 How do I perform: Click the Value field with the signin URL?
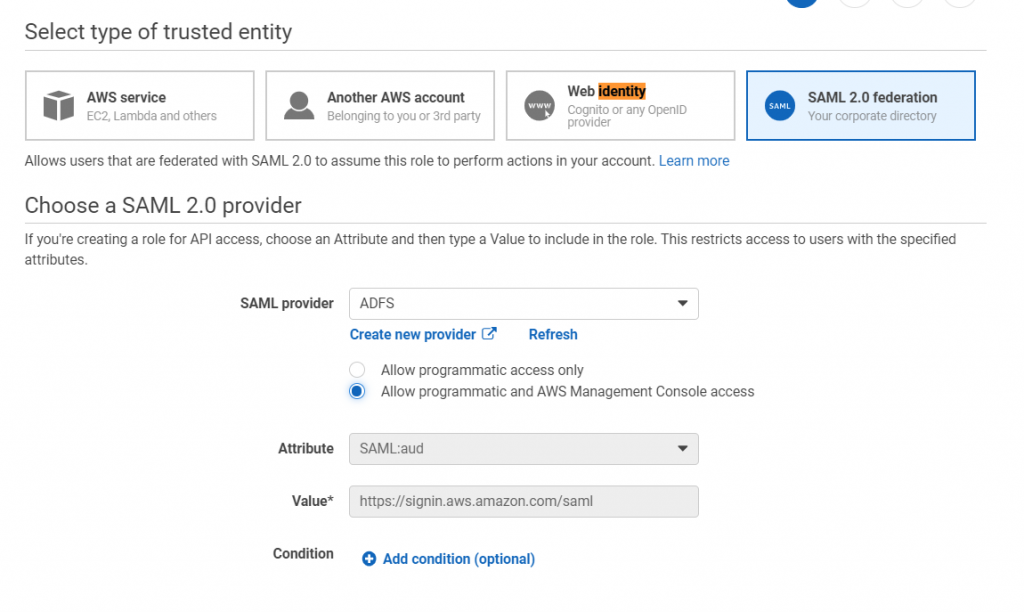tap(524, 502)
